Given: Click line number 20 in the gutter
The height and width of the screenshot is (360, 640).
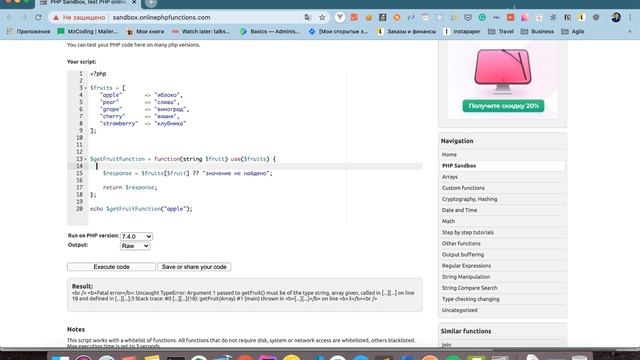Looking at the screenshot, I should click(x=79, y=209).
